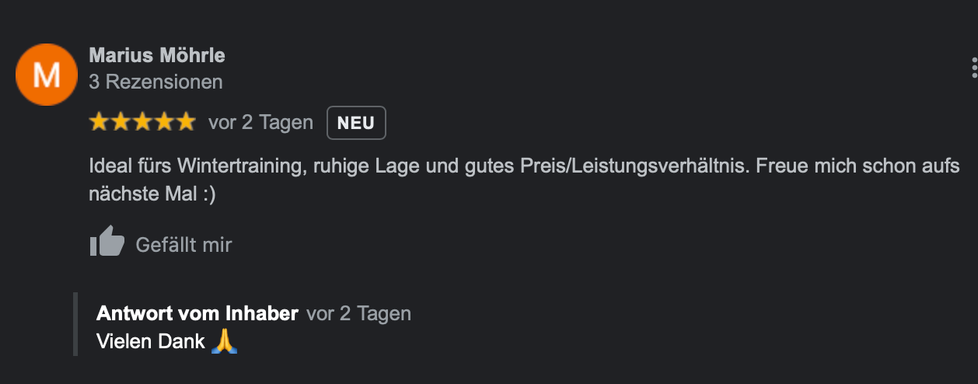Screen dimensions: 978x384
Task: Click the Gefällt mir label
Action: tap(183, 245)
